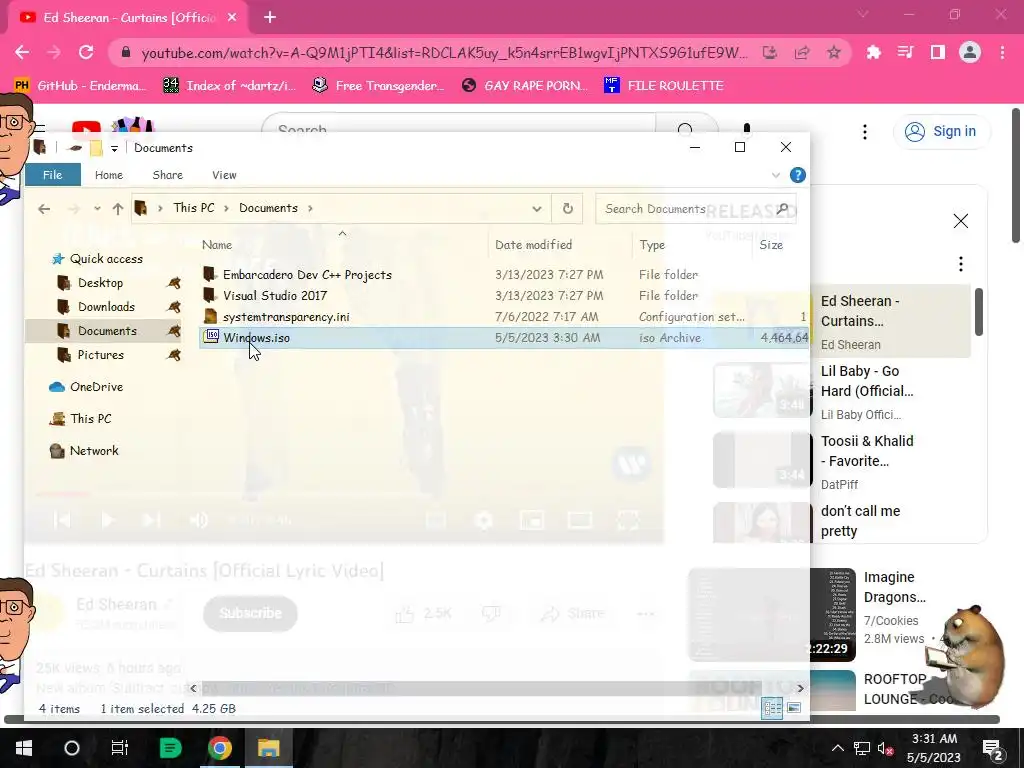Install app icon in Chrome address bar
This screenshot has height=768, width=1024.
tap(770, 52)
